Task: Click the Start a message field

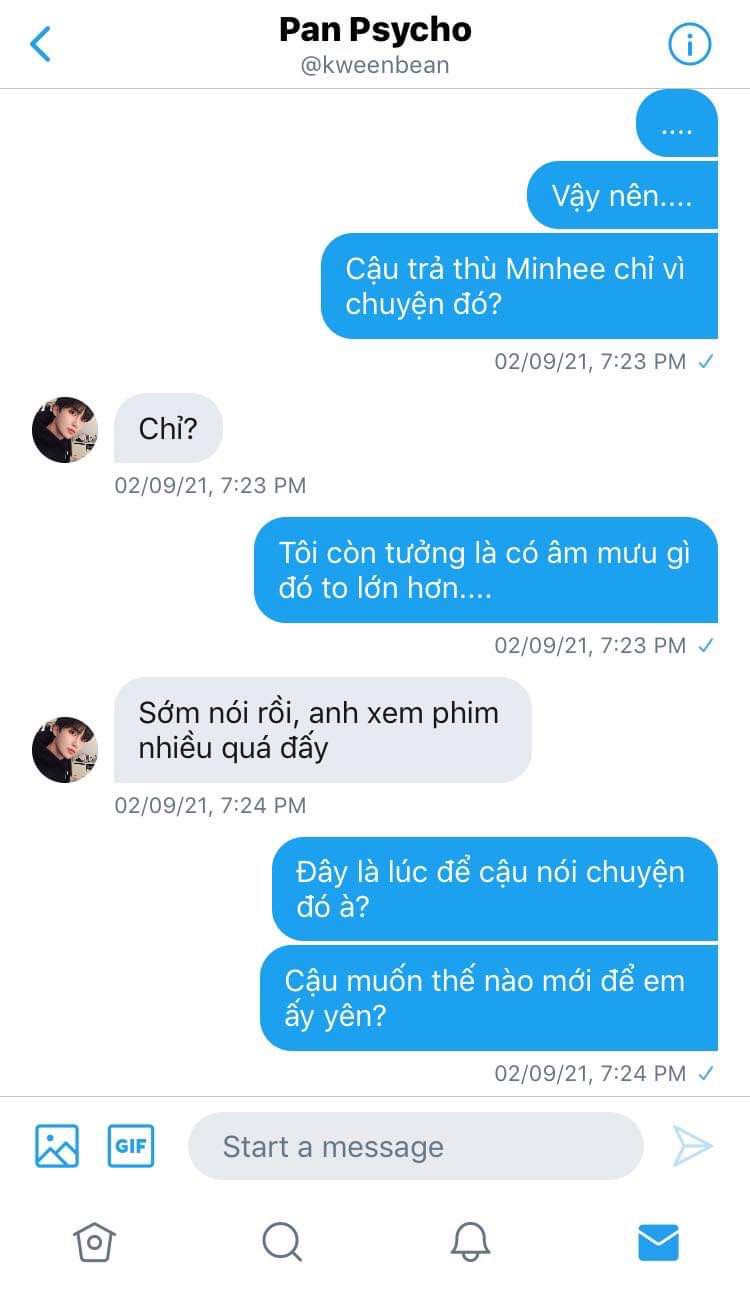Action: pyautogui.click(x=416, y=1146)
